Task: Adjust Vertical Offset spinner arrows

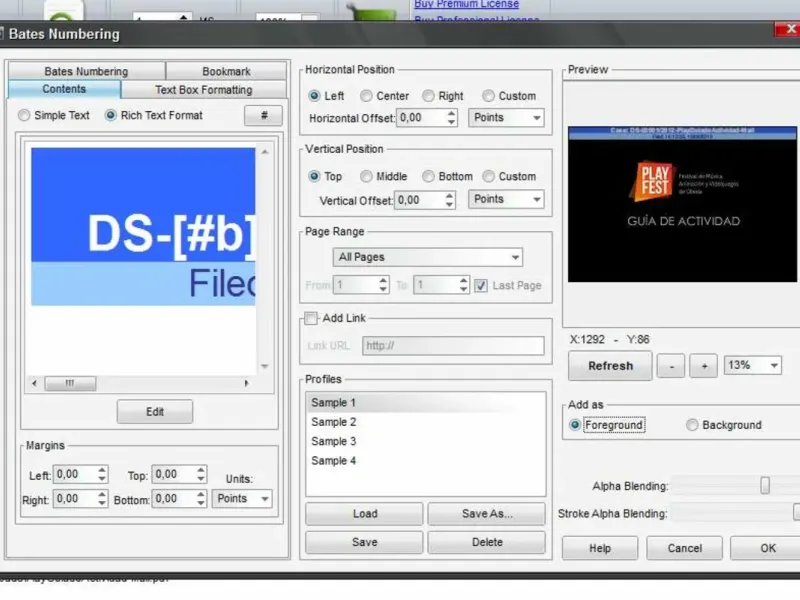Action: click(x=449, y=199)
